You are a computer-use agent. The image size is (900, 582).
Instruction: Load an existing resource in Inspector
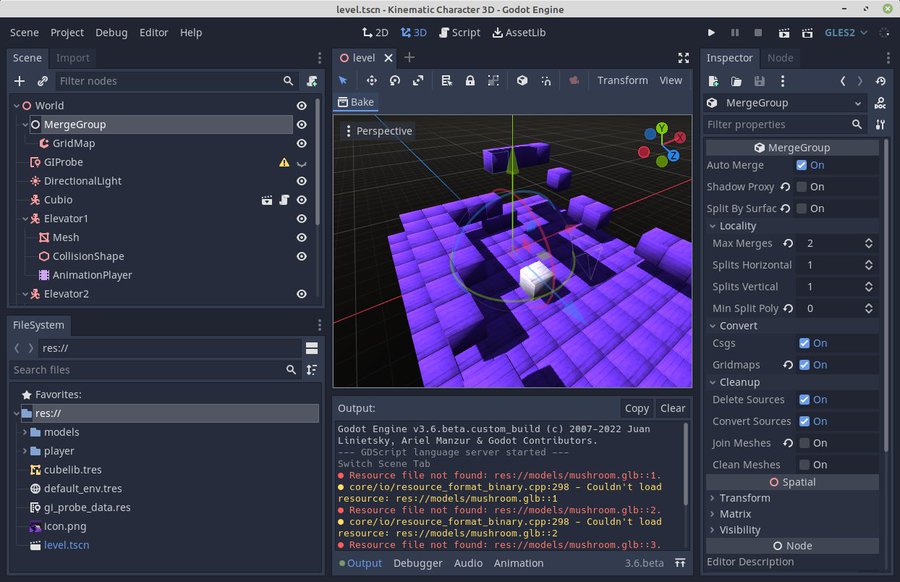pos(736,81)
